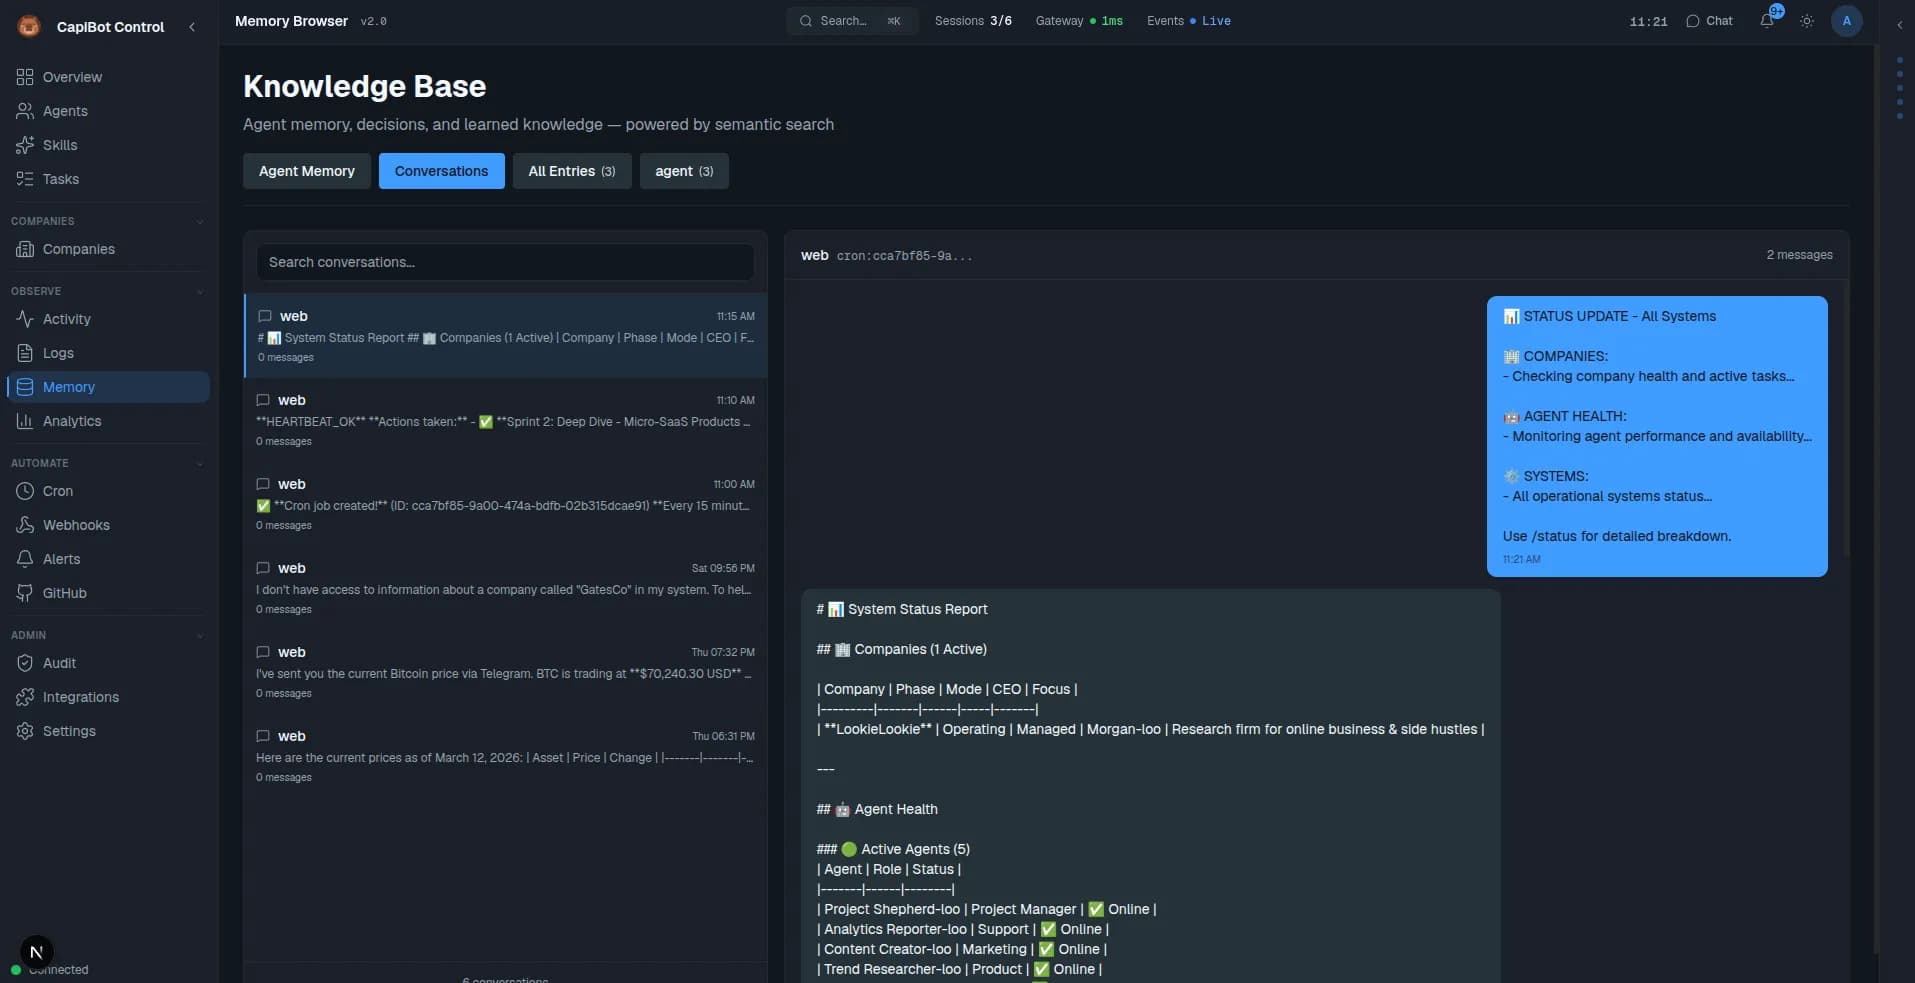The image size is (1915, 983).
Task: Click the Agents people icon
Action: point(25,111)
